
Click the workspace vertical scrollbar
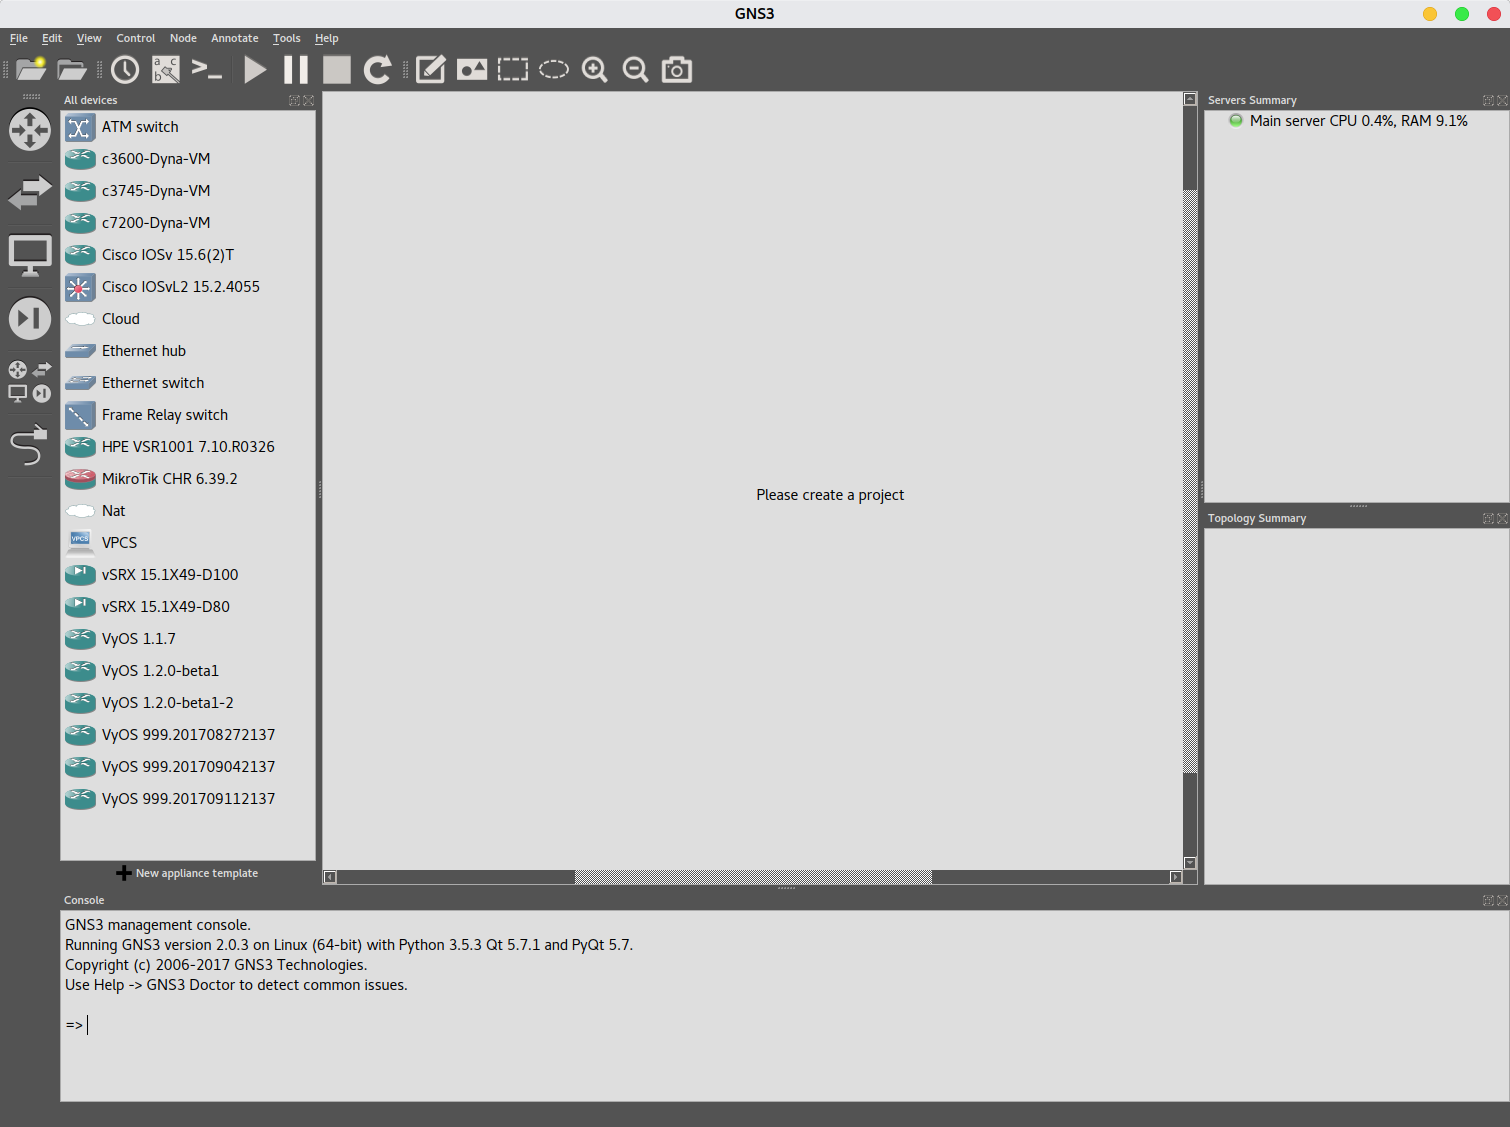pos(1190,482)
